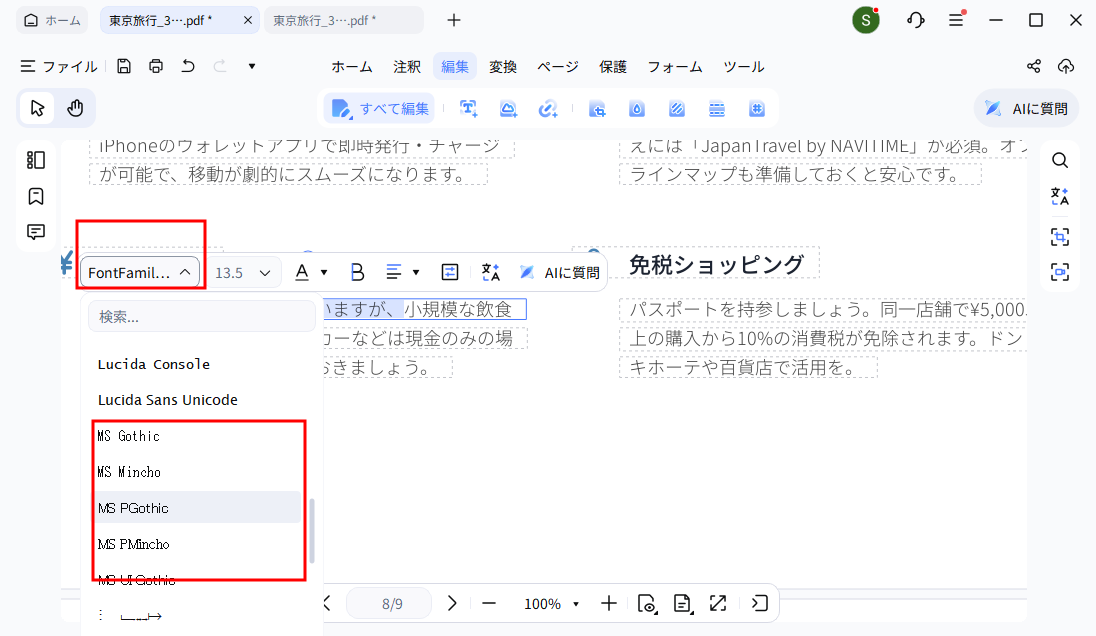
Task: Open the alignment options dropdown arrow
Action: 416,273
